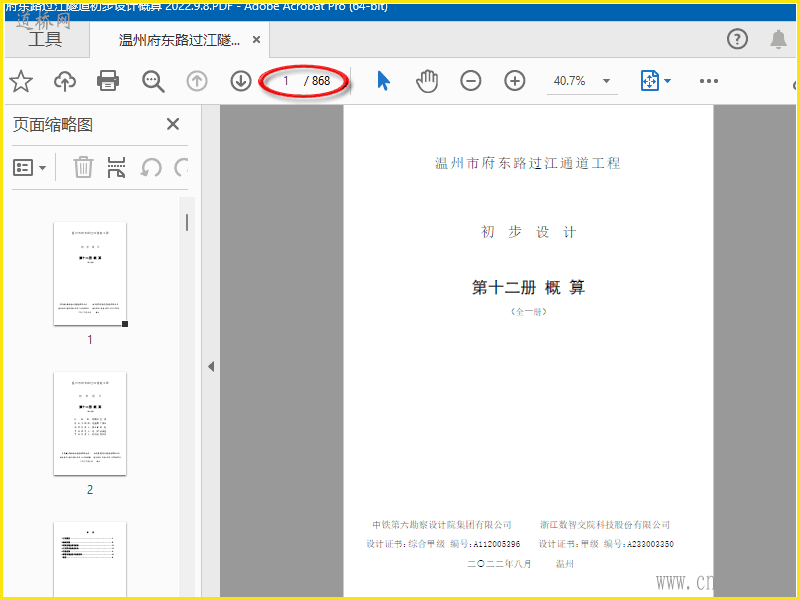
Task: Print the document with printer icon
Action: (108, 81)
